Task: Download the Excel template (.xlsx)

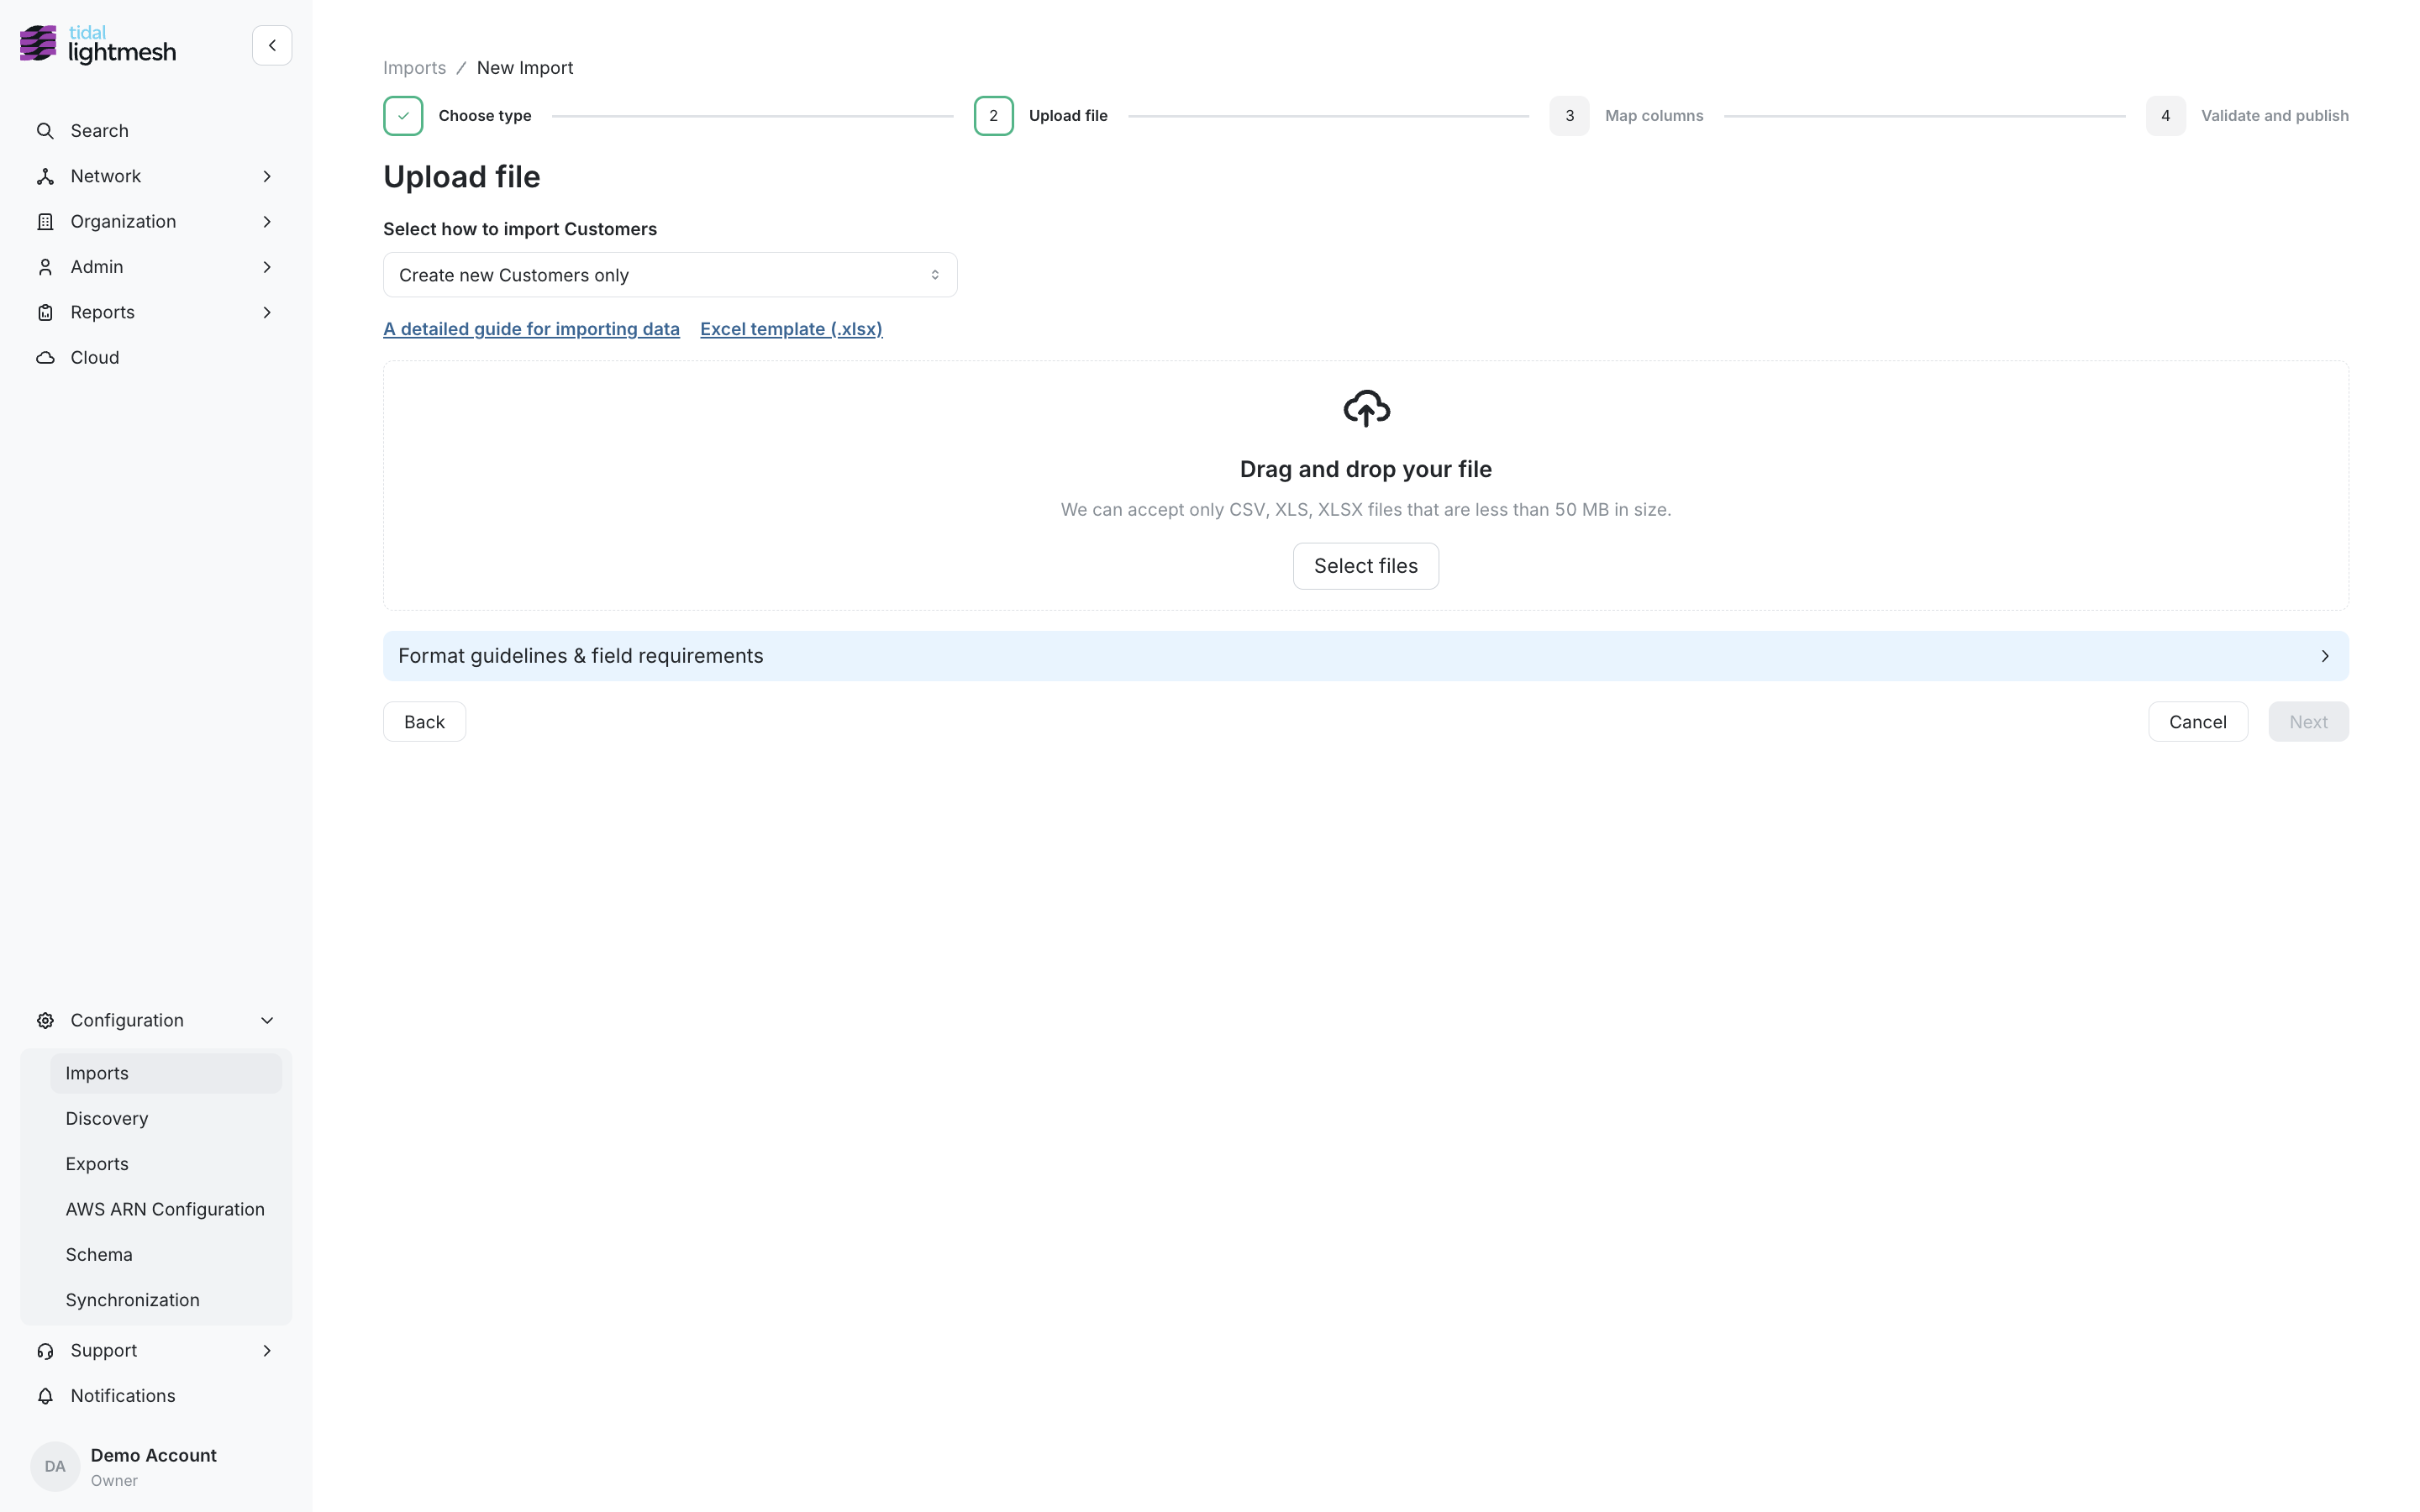Action: click(791, 329)
